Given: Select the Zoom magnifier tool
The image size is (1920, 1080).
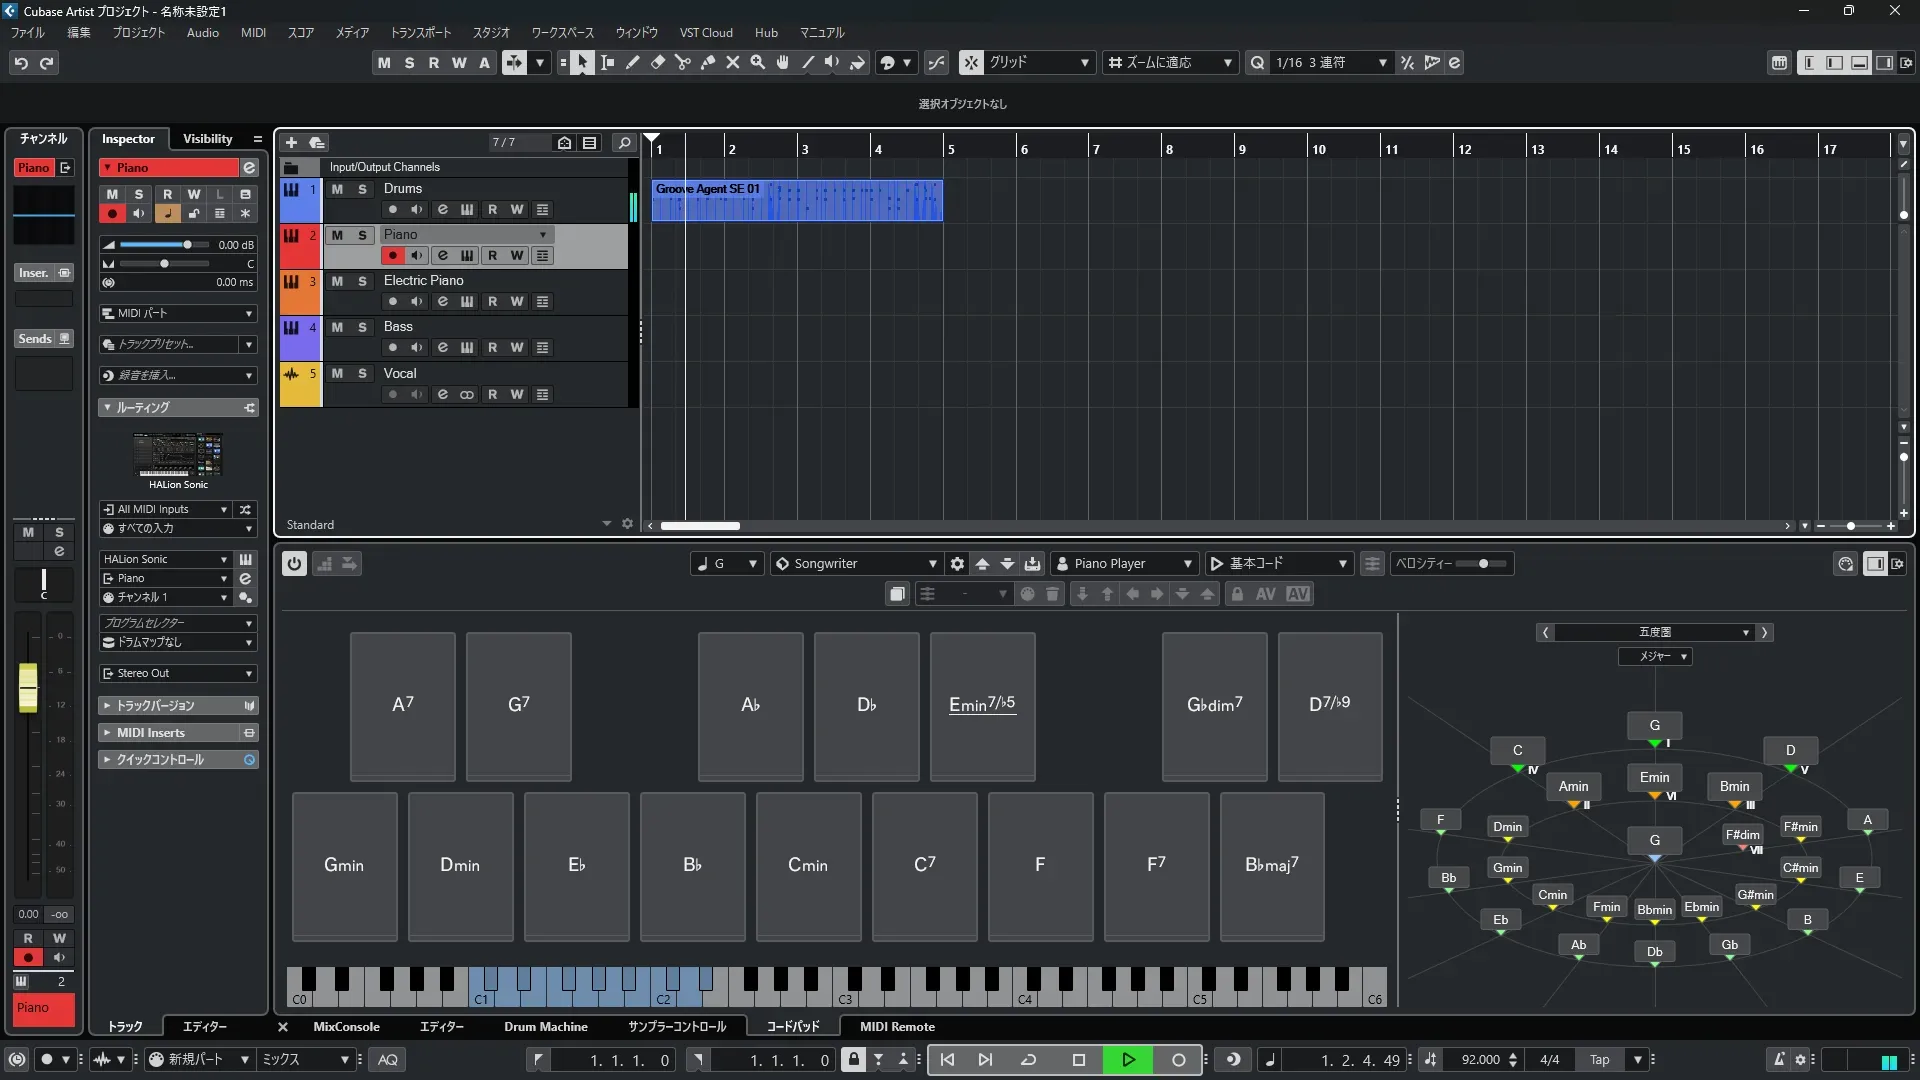Looking at the screenshot, I should pos(758,62).
